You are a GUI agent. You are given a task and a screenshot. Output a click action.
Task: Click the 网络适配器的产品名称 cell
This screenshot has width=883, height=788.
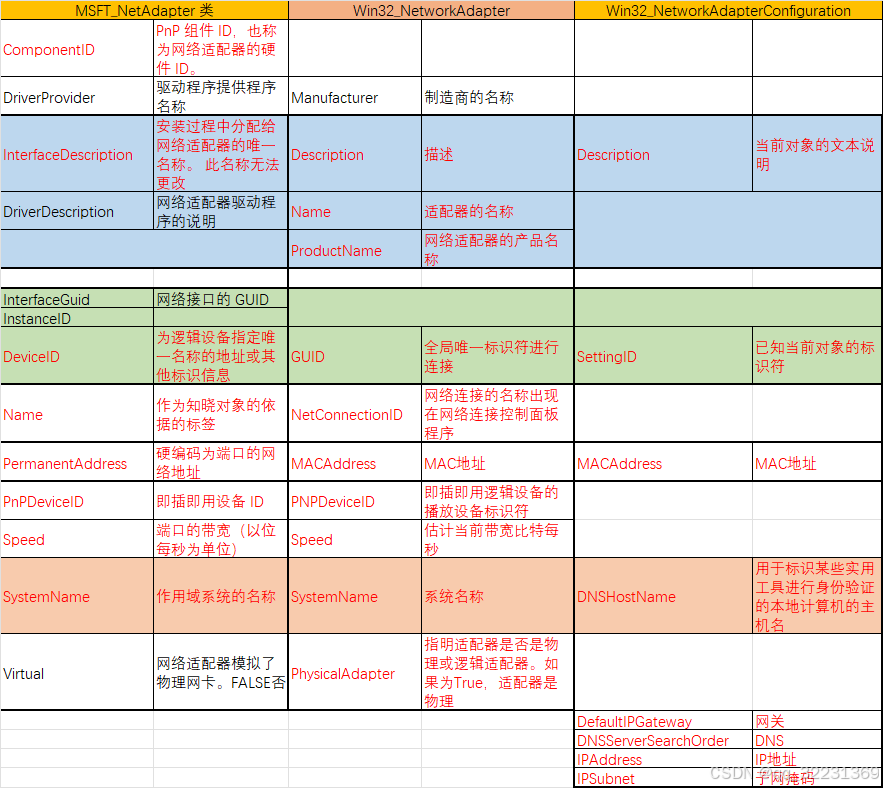(x=498, y=249)
